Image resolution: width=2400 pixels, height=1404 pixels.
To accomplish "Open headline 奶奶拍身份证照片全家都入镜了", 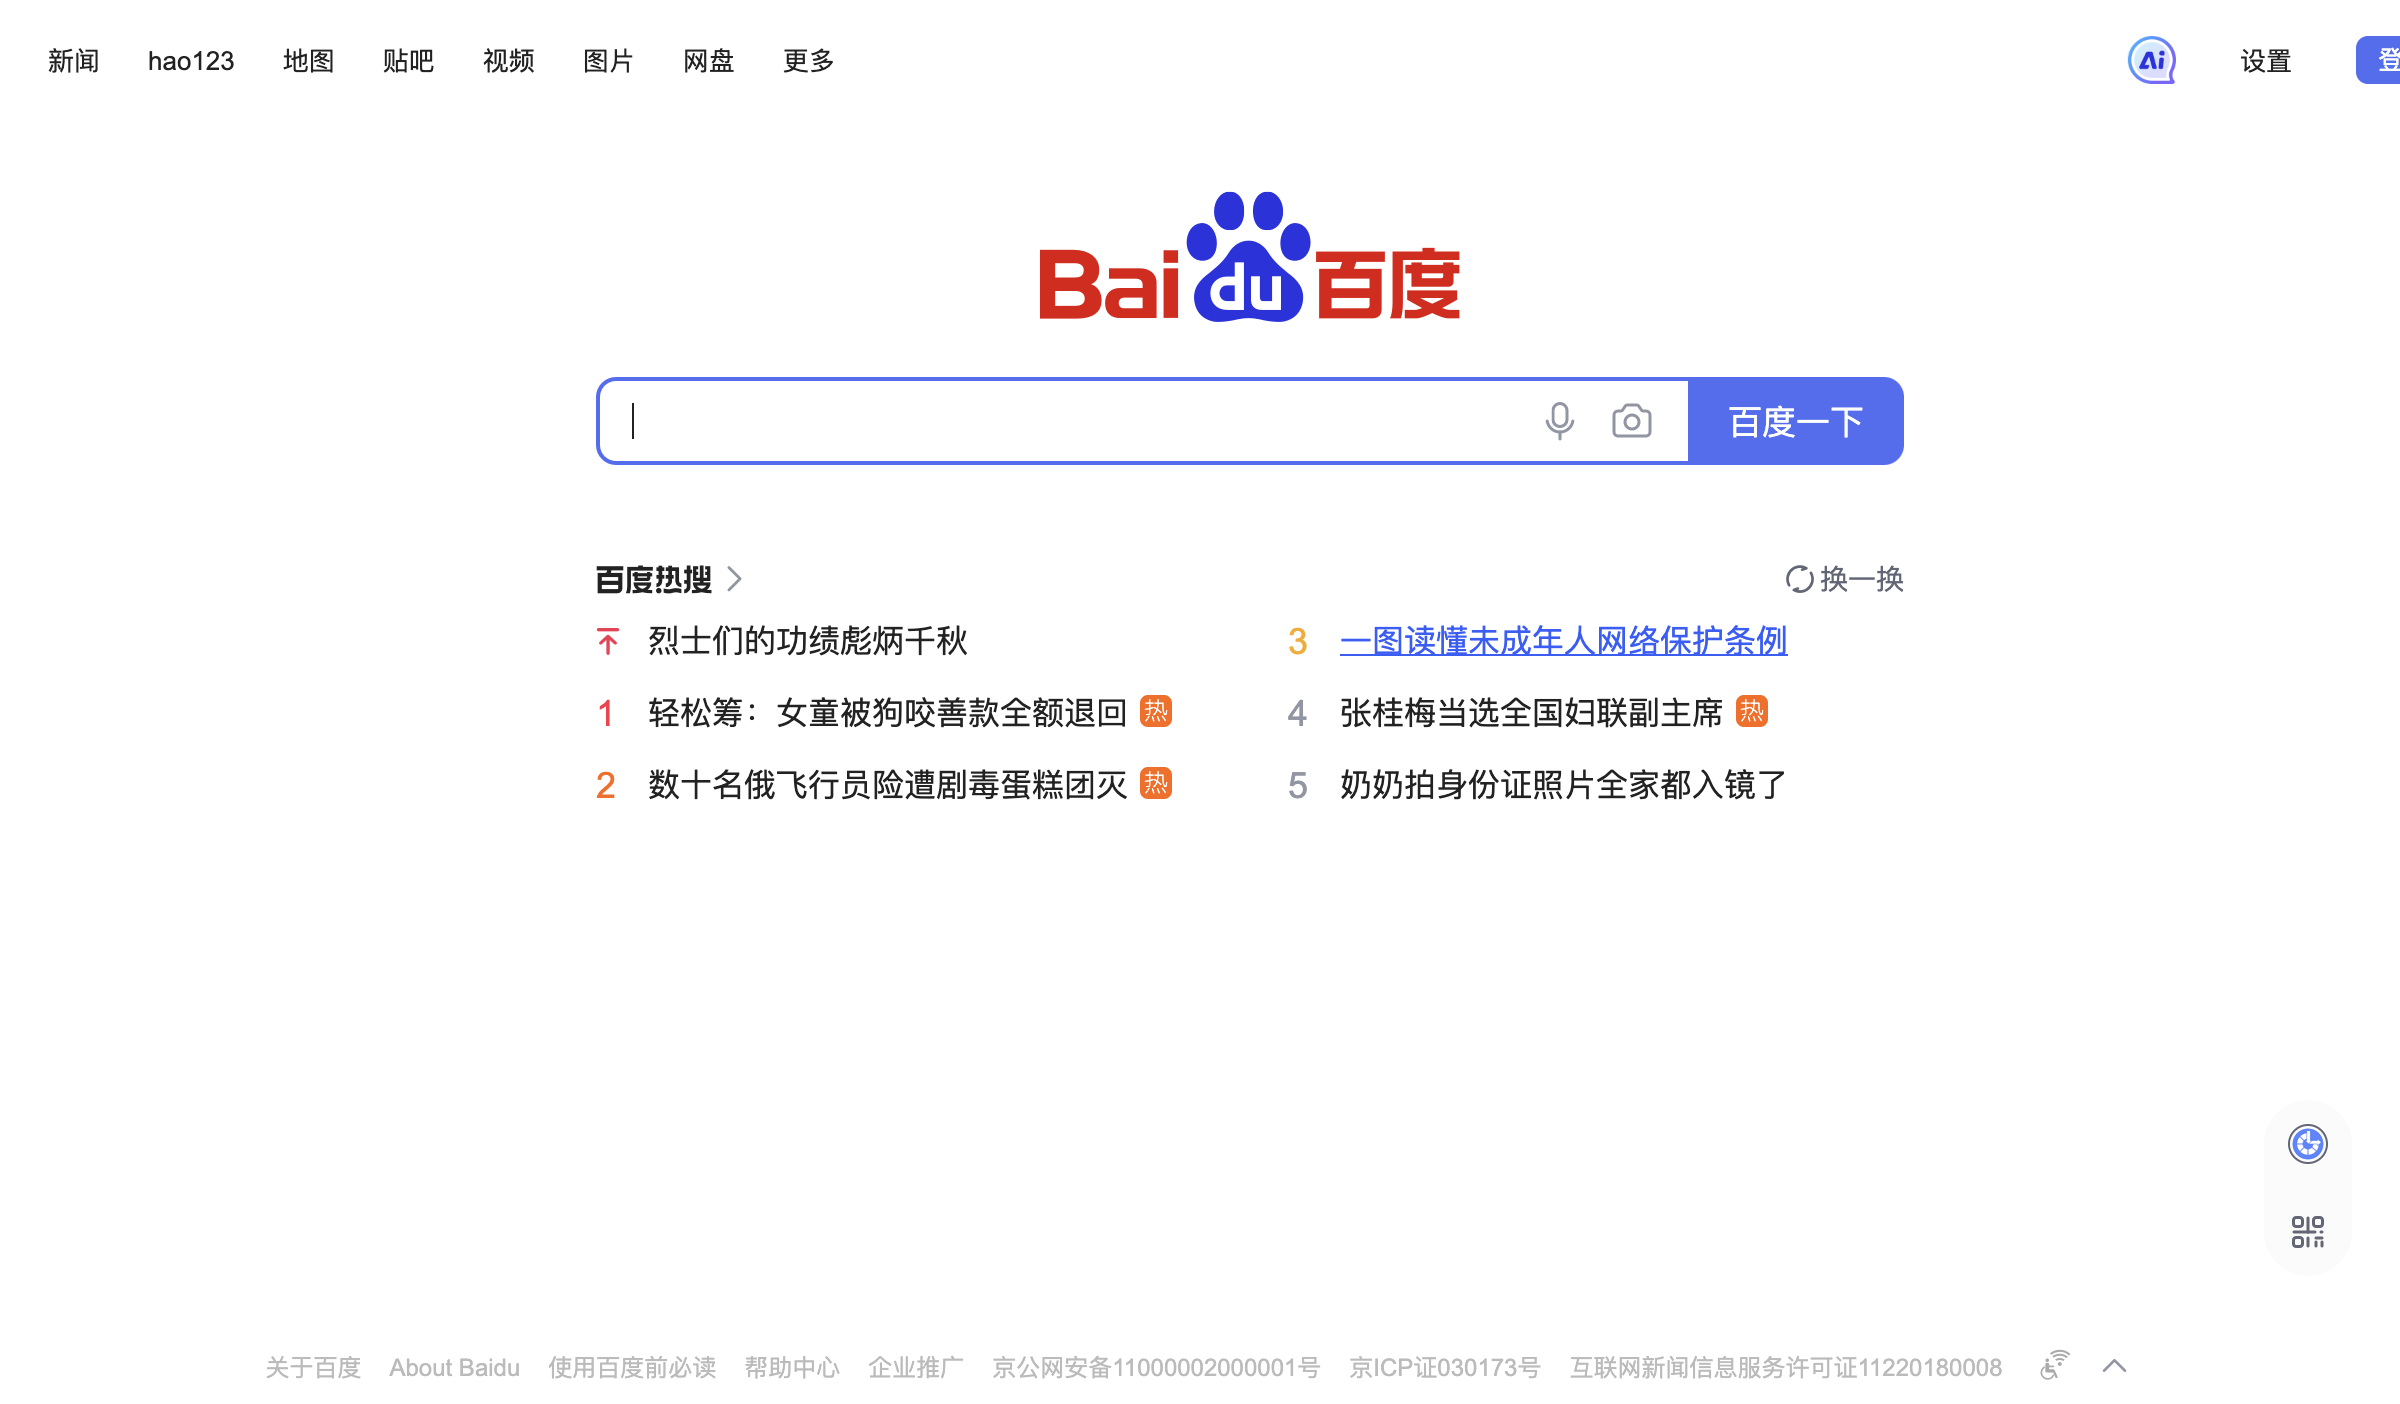I will click(1563, 785).
